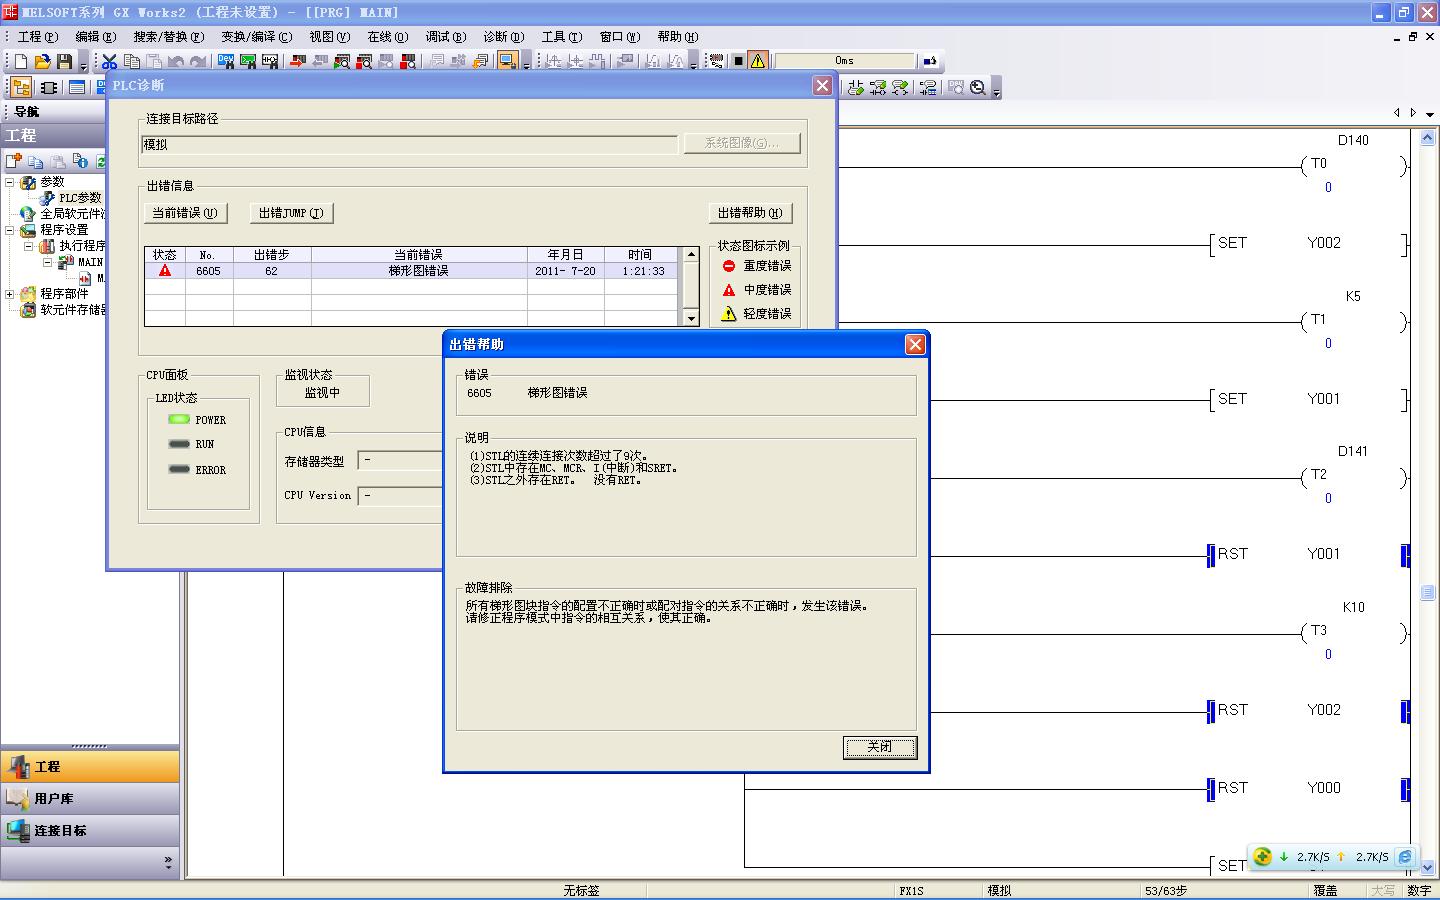Toggle the navigation window toolbar button

(21, 88)
